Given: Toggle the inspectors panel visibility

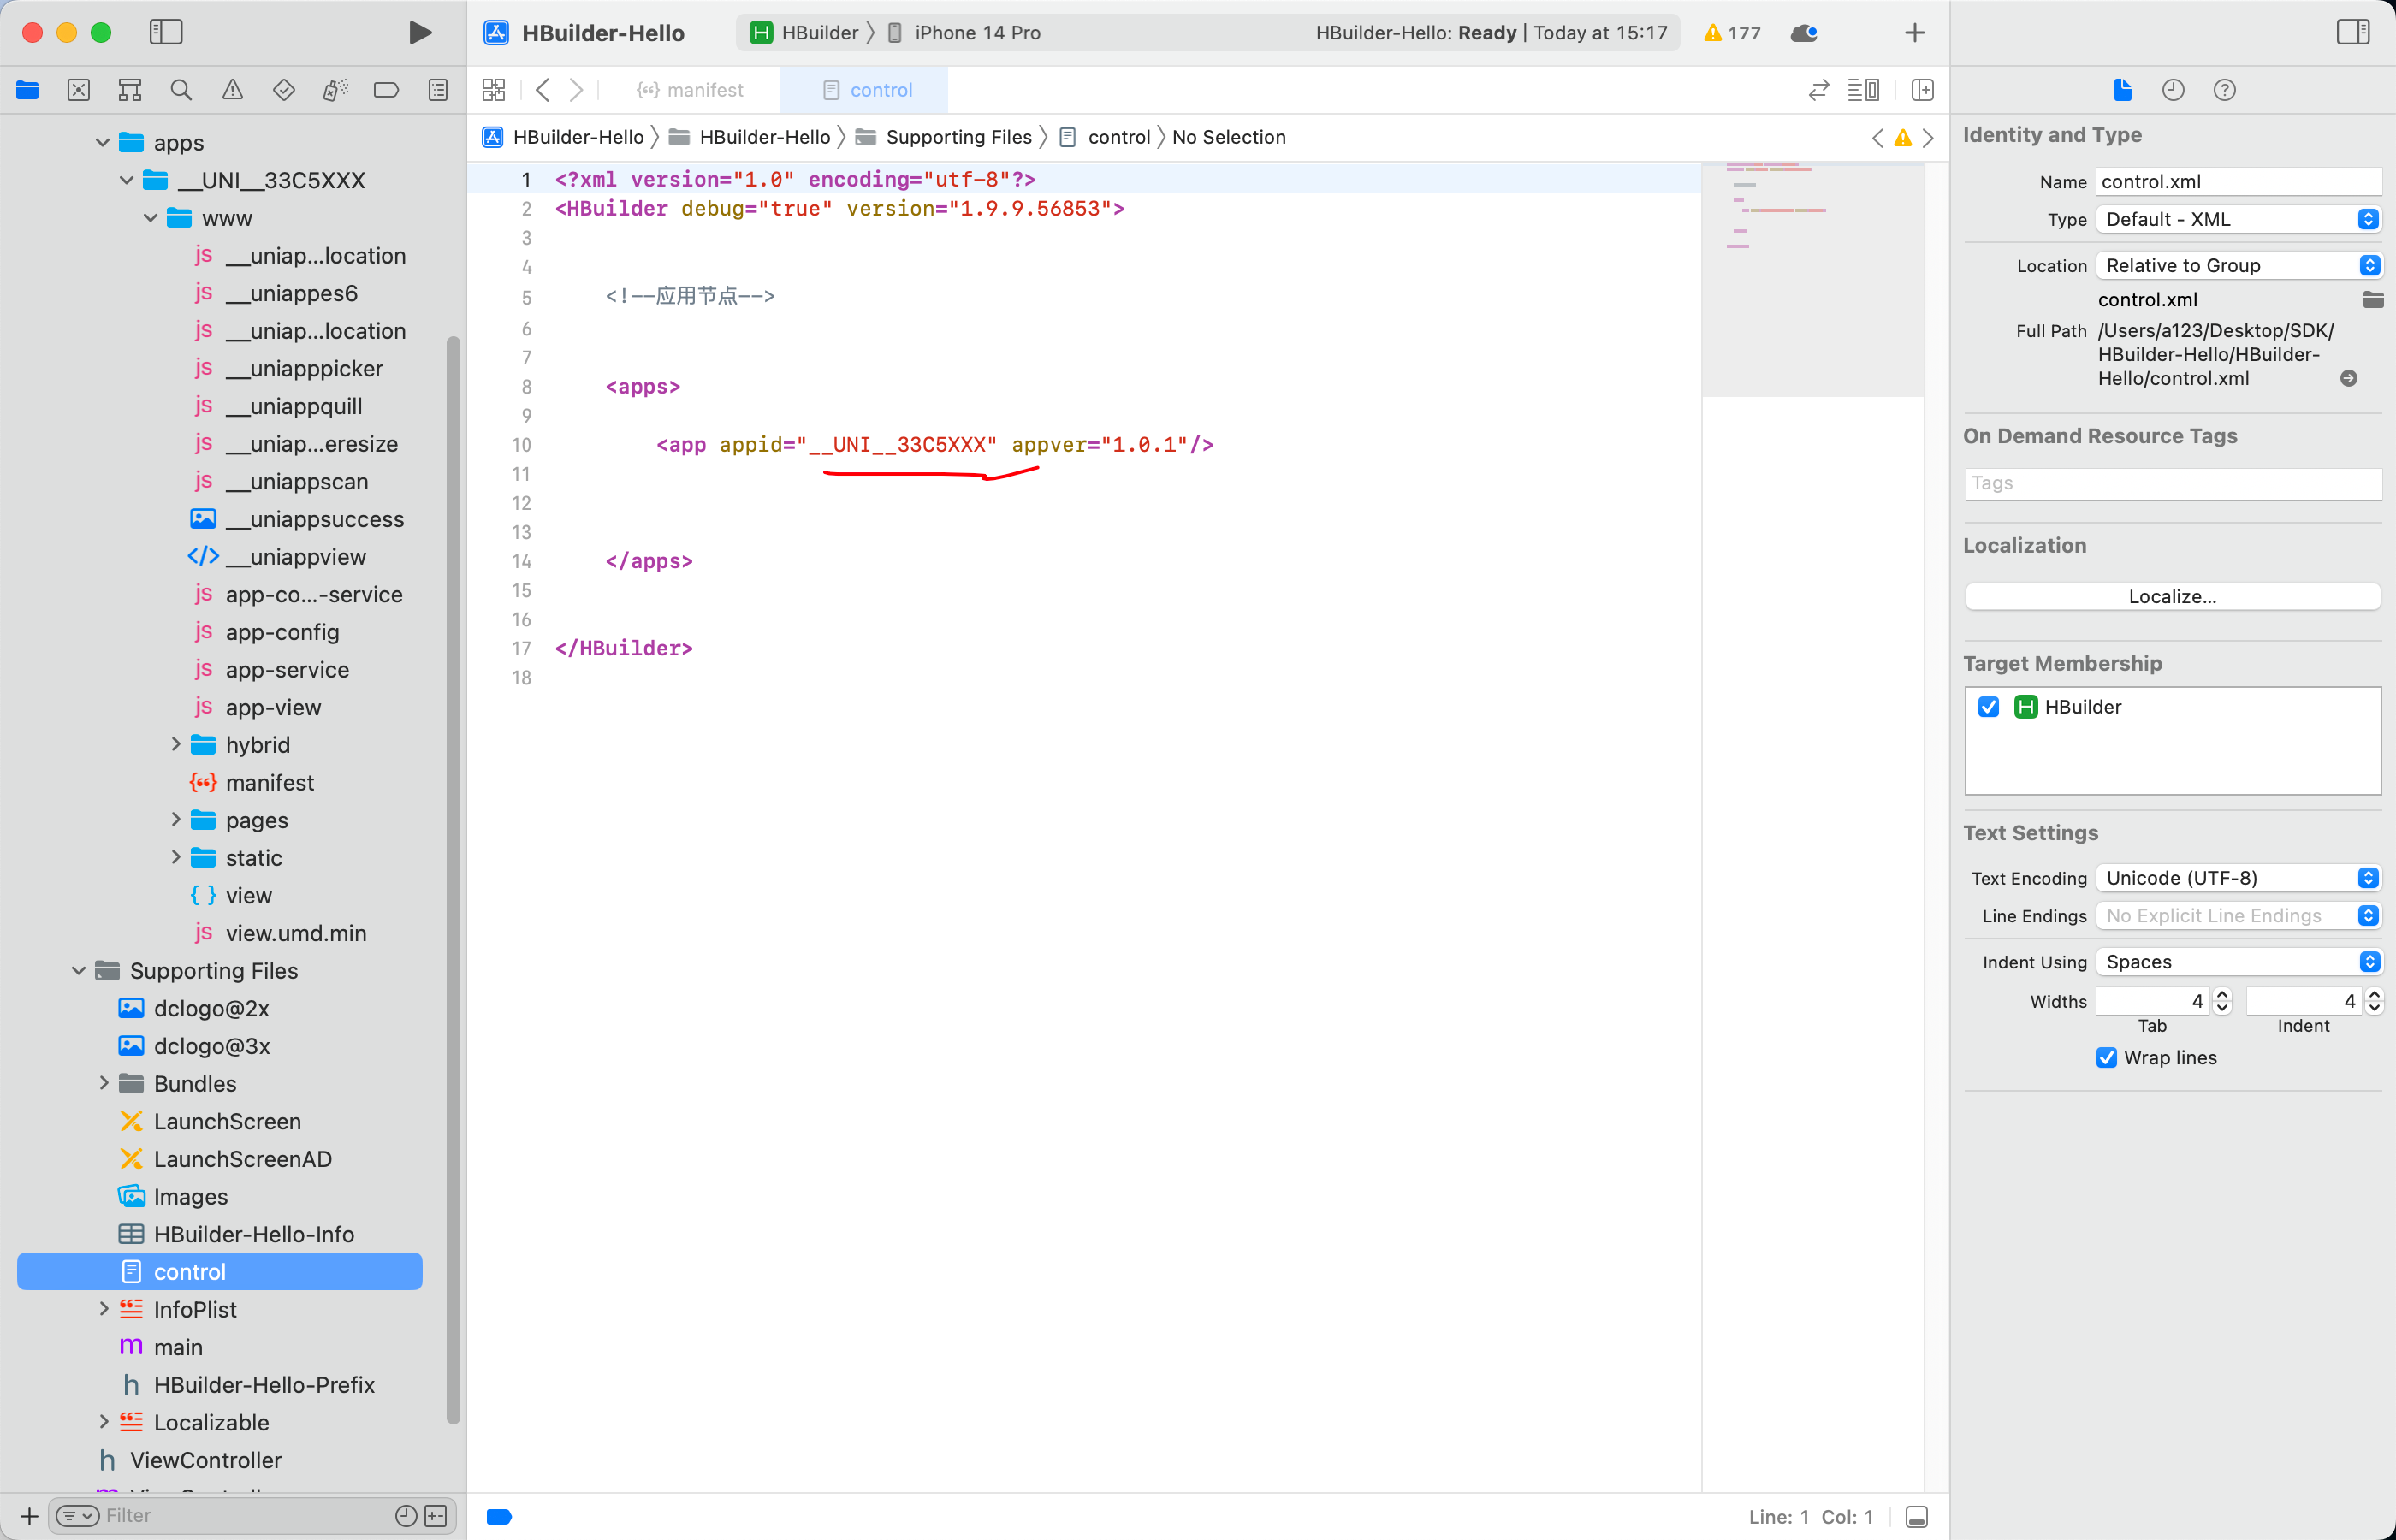Looking at the screenshot, I should [2352, 32].
